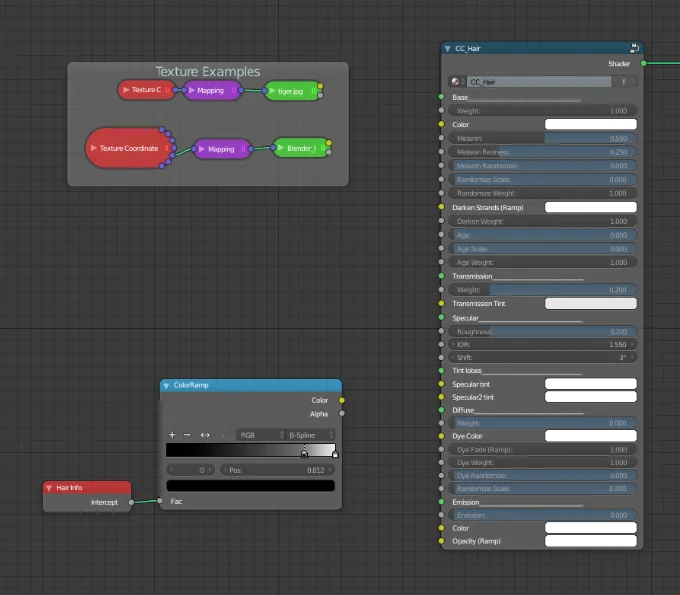Screen dimensions: 680x595
Task: Click the ColorRamp Fac input socket
Action: coord(160,501)
